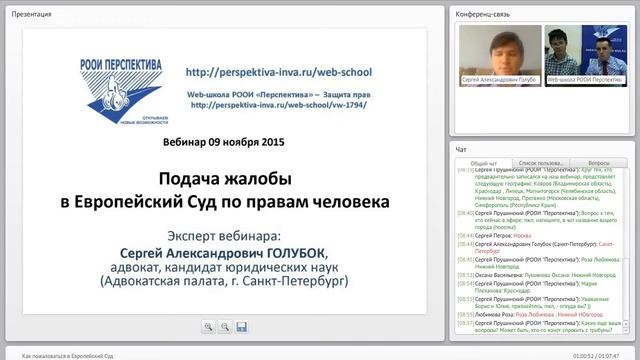Click the 08:44 message from Сергей Александрович Голубок
This screenshot has width=640, height=360.
(x=536, y=247)
